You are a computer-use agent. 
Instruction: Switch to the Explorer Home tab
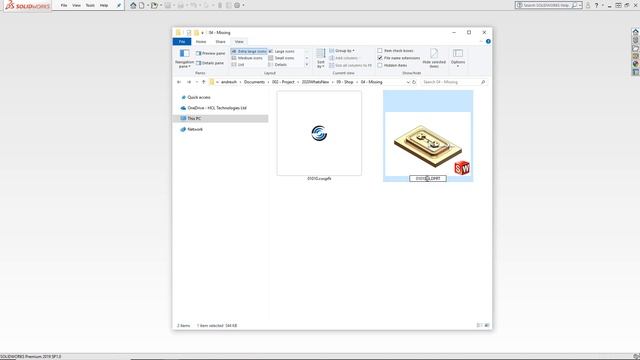[x=201, y=42]
